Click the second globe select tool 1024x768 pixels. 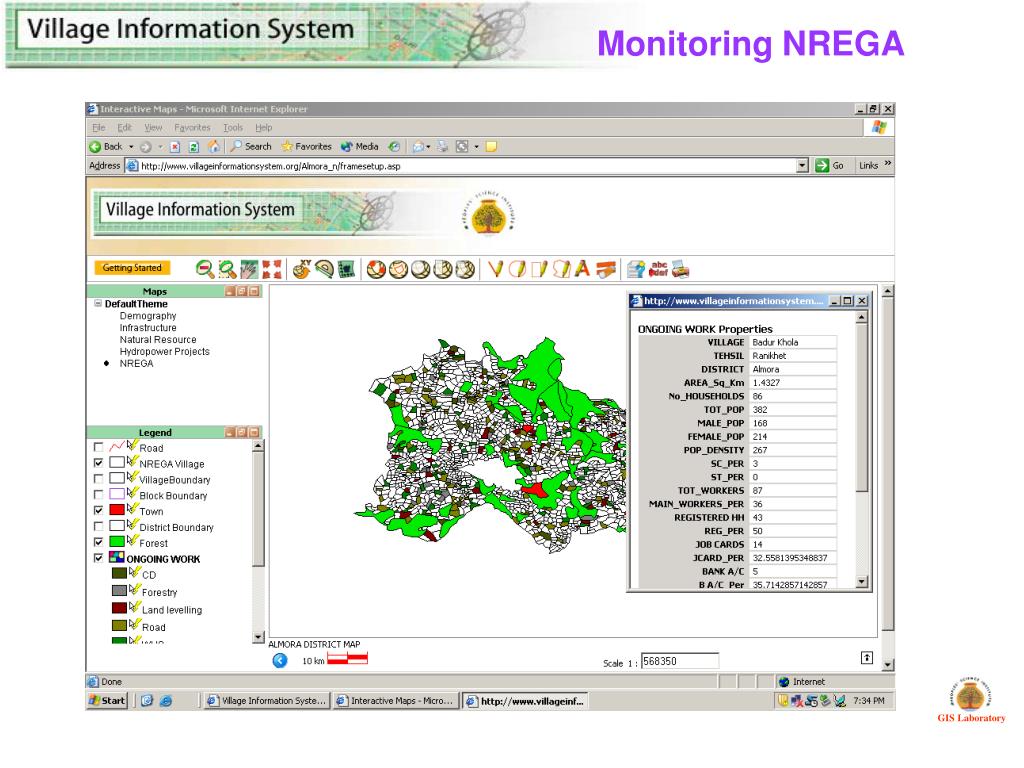click(x=398, y=269)
